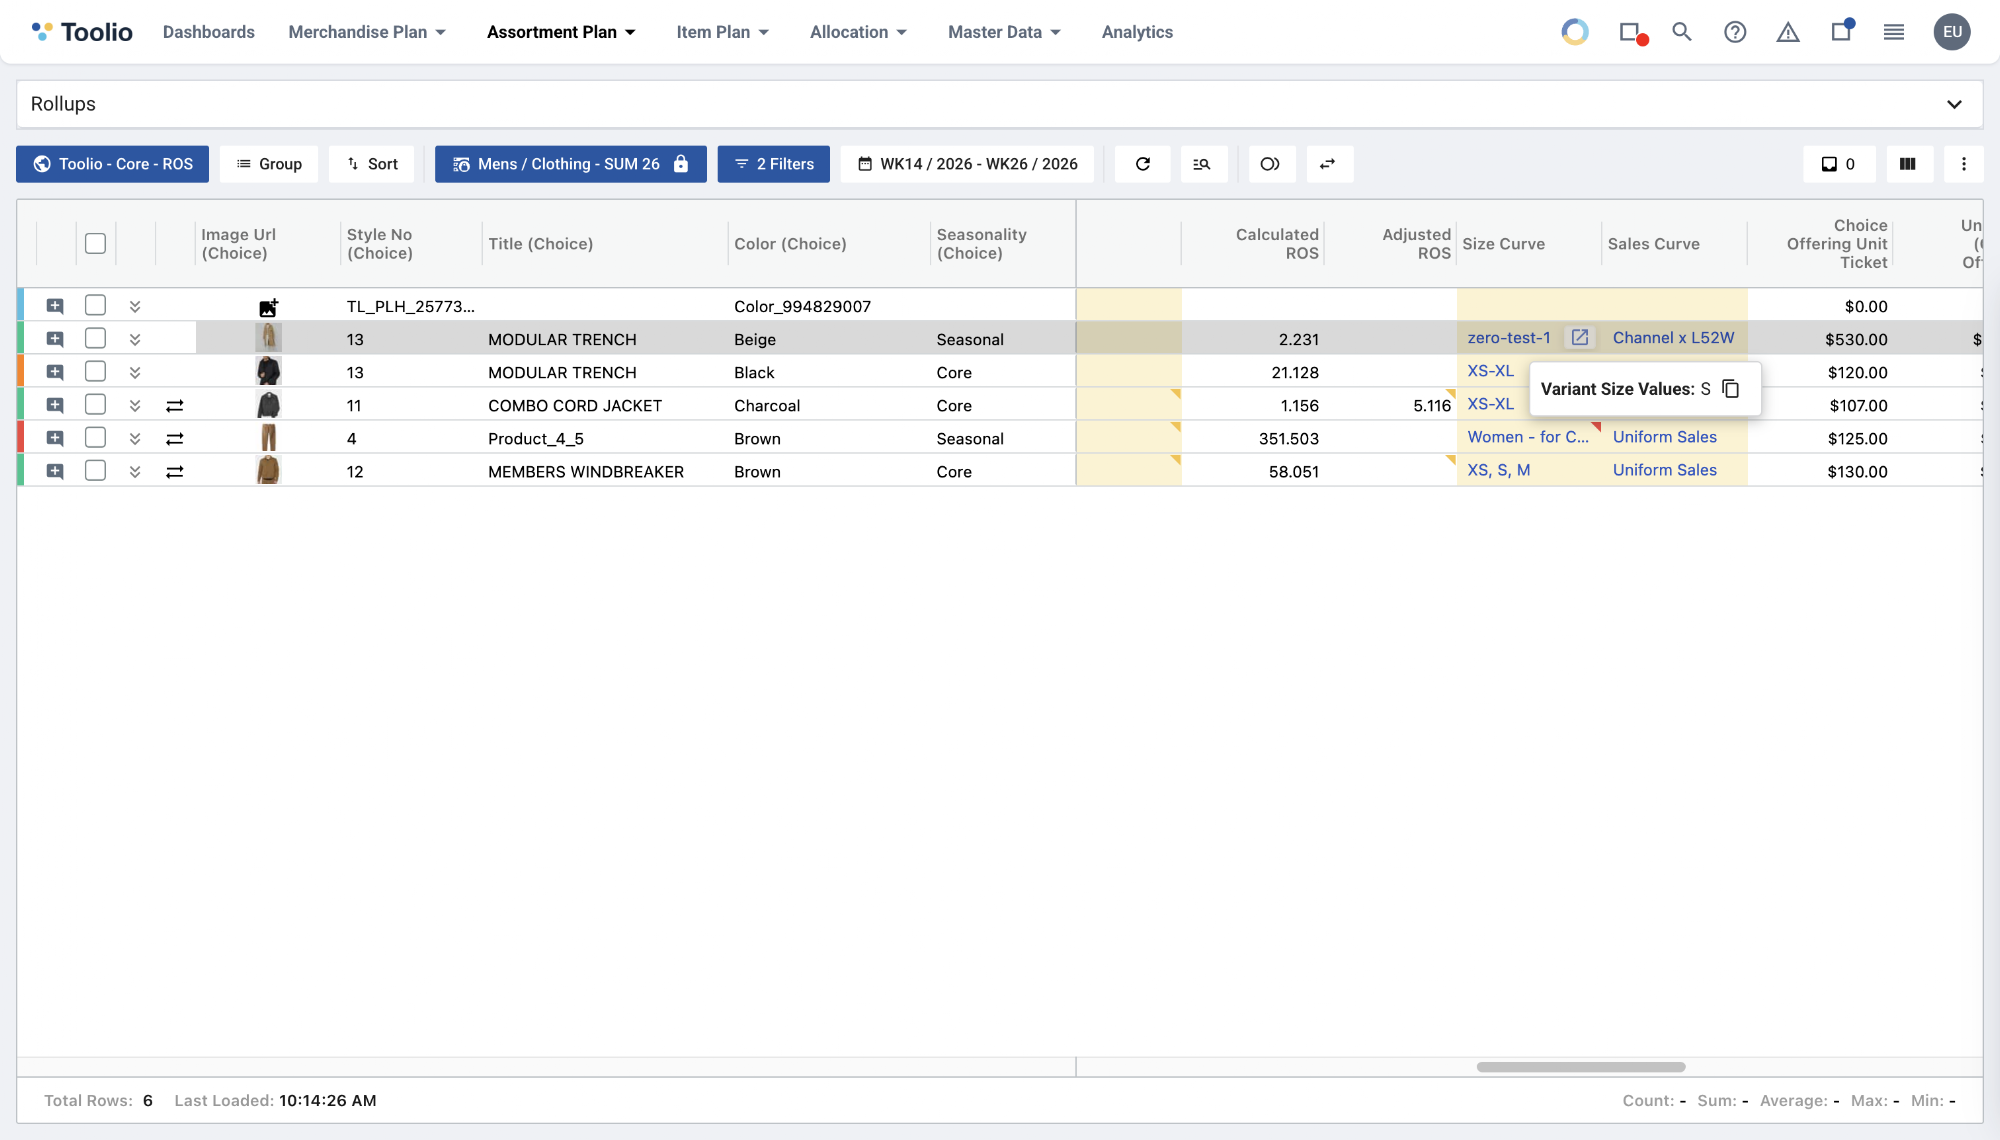Image resolution: width=2000 pixels, height=1140 pixels.
Task: Check the TL_PLH_25773 row checkbox
Action: click(95, 305)
